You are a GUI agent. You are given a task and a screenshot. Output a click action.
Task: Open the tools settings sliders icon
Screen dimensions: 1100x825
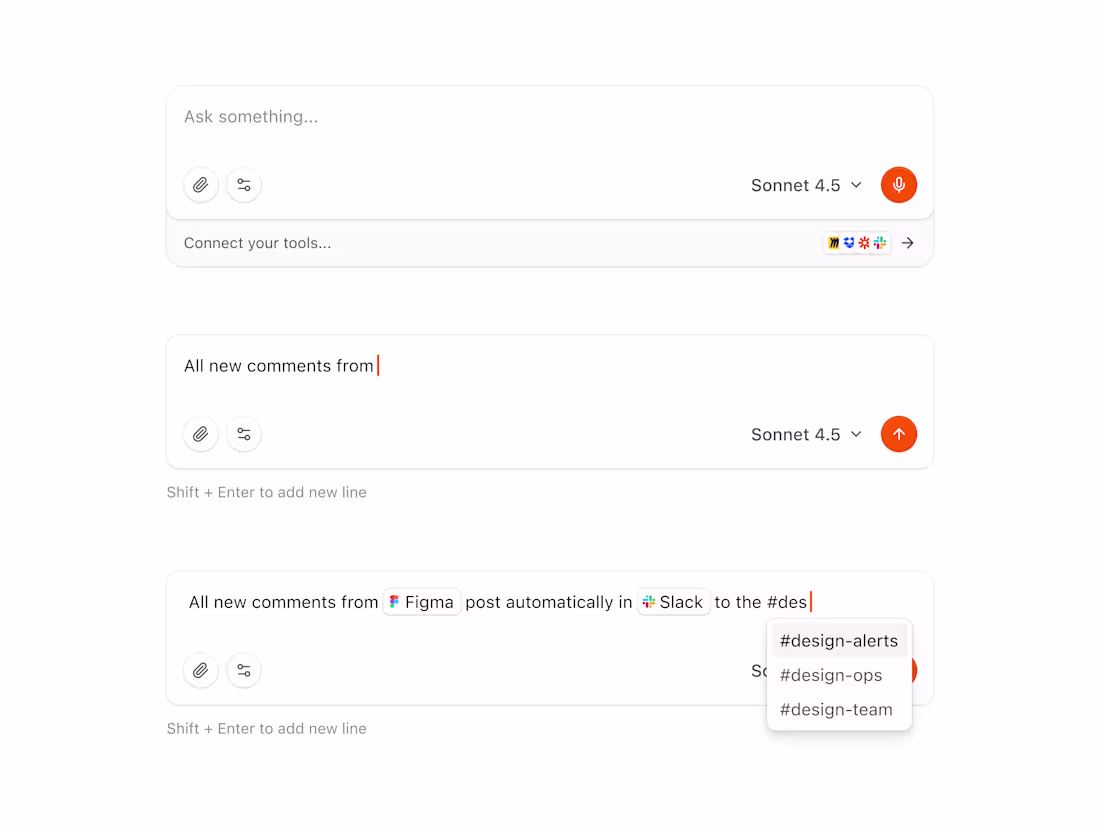coord(244,185)
